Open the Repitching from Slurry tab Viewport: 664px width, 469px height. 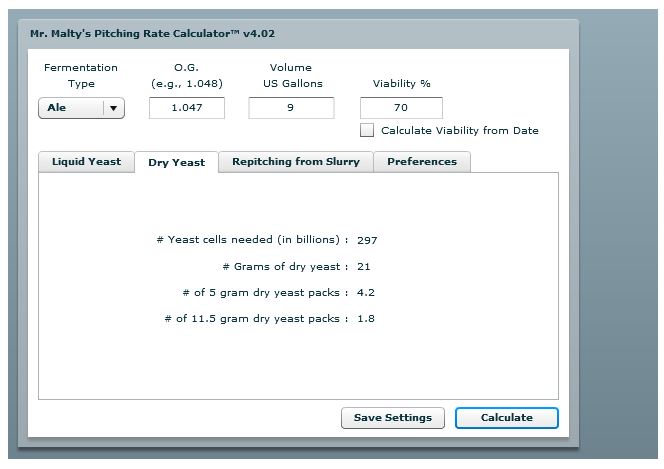[295, 162]
